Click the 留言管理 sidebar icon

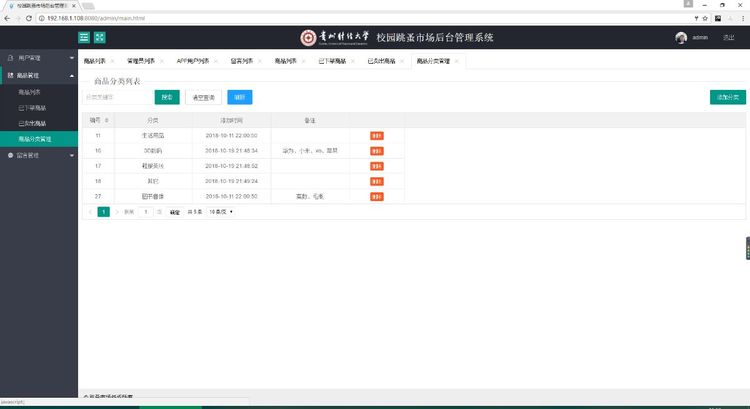pos(11,155)
